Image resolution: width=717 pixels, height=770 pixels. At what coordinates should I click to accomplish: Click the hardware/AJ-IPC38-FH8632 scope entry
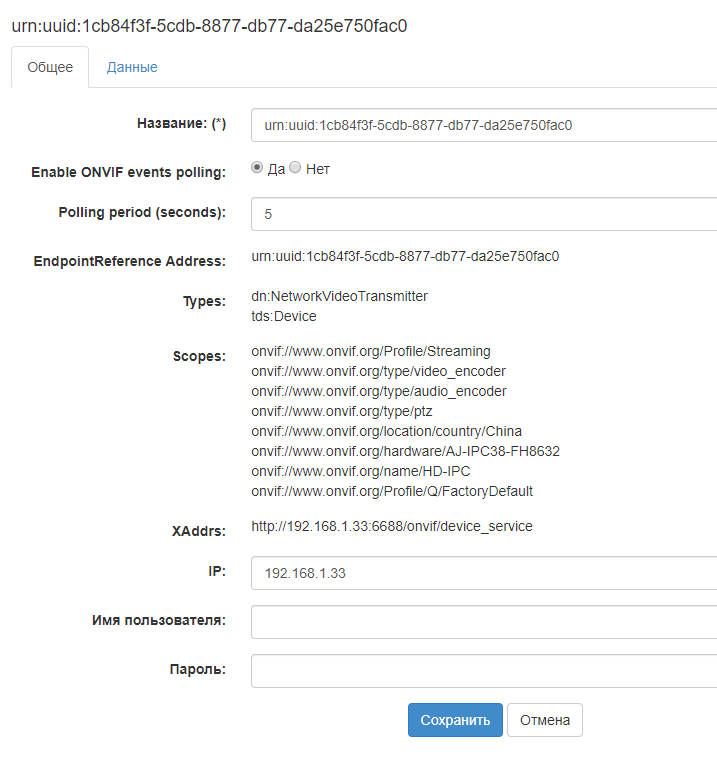[x=405, y=451]
